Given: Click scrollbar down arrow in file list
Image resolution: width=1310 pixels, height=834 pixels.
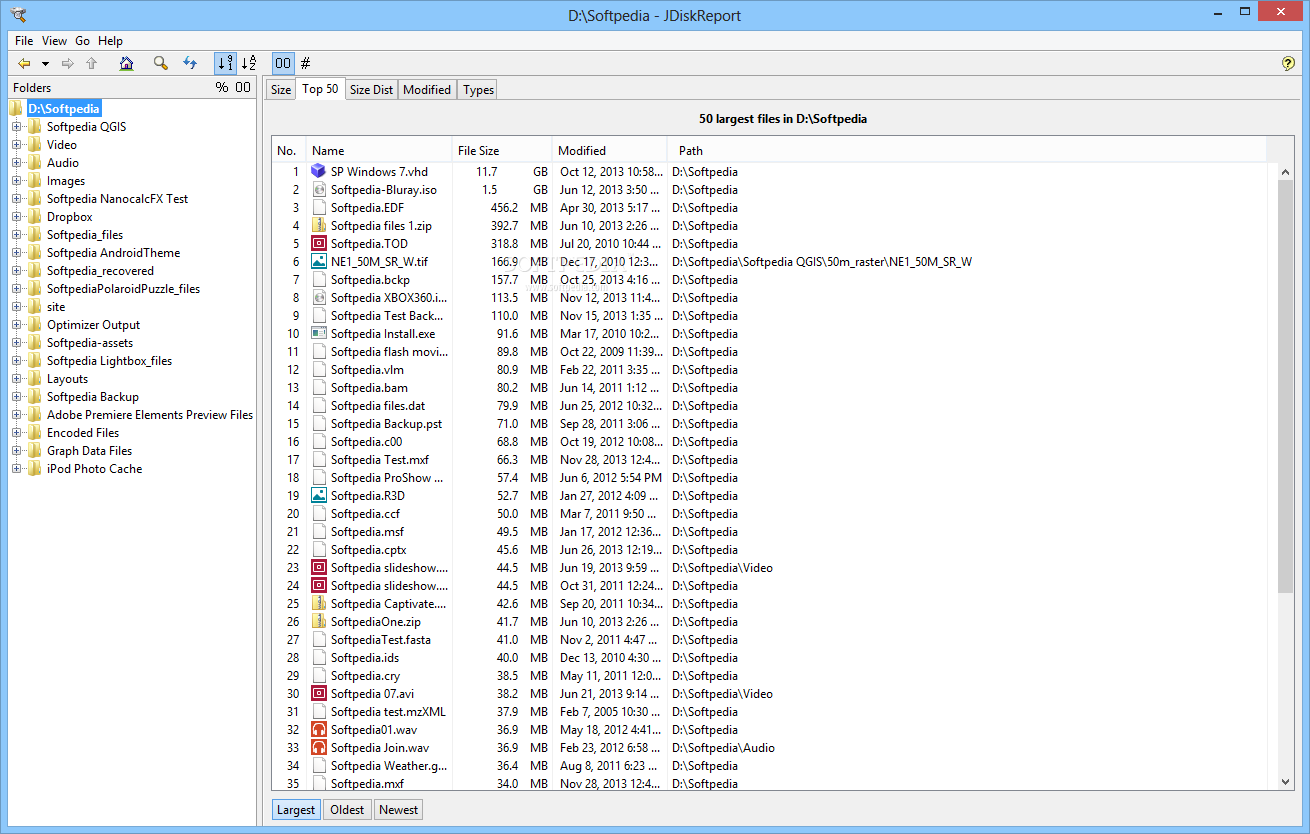Looking at the screenshot, I should click(1286, 781).
